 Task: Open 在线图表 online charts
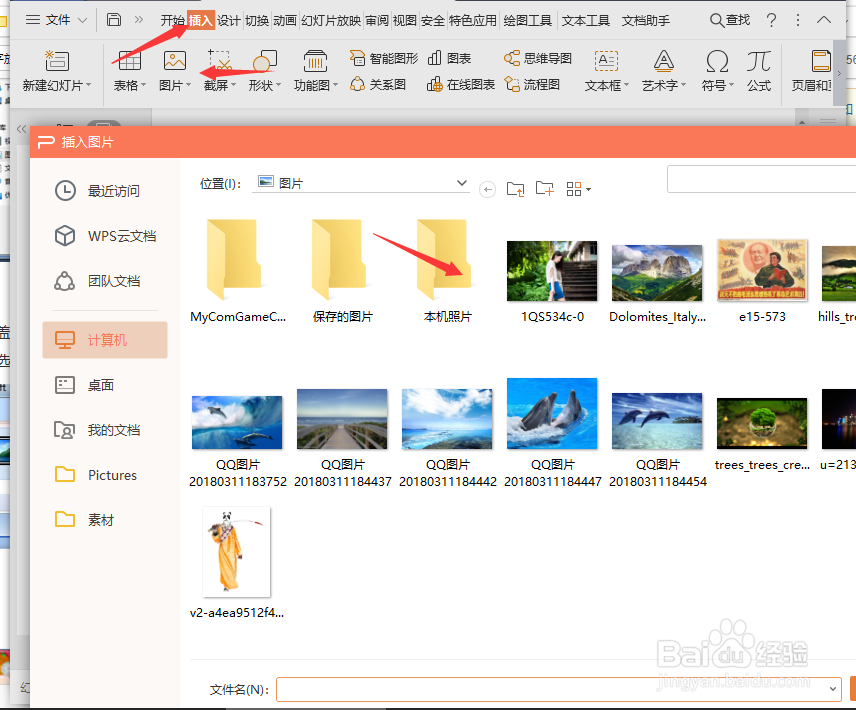pos(461,84)
